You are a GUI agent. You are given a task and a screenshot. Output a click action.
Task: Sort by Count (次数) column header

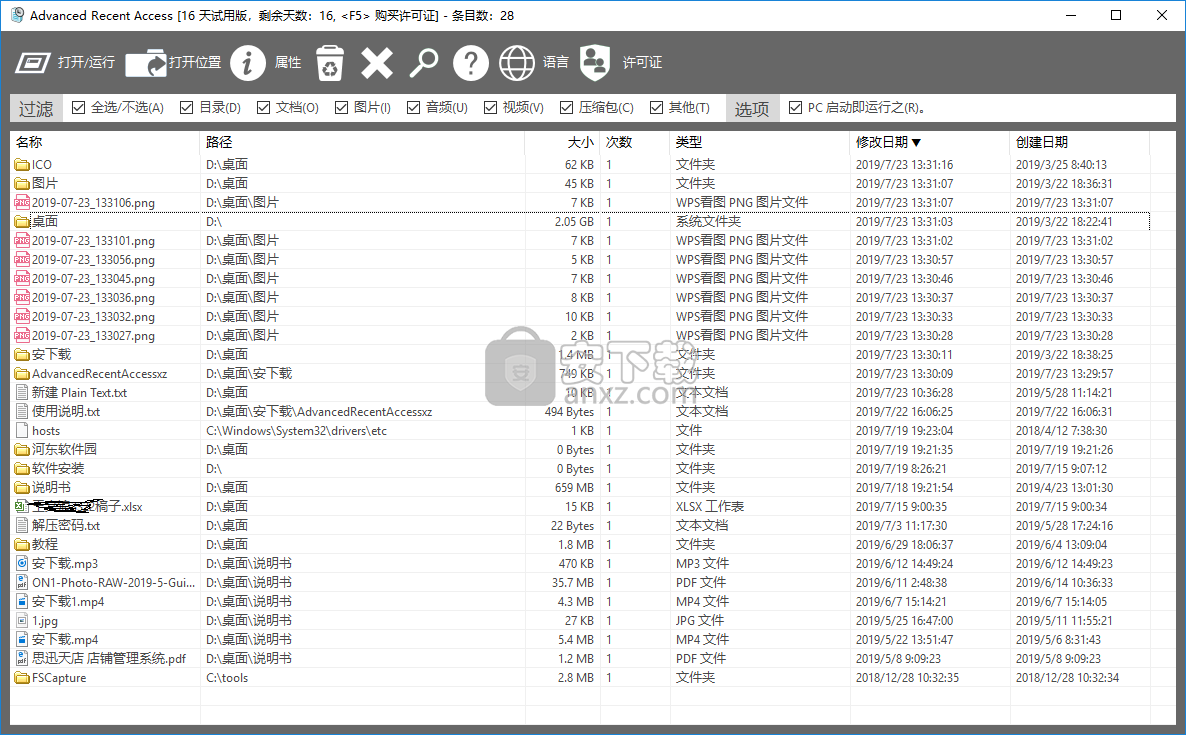tap(635, 142)
